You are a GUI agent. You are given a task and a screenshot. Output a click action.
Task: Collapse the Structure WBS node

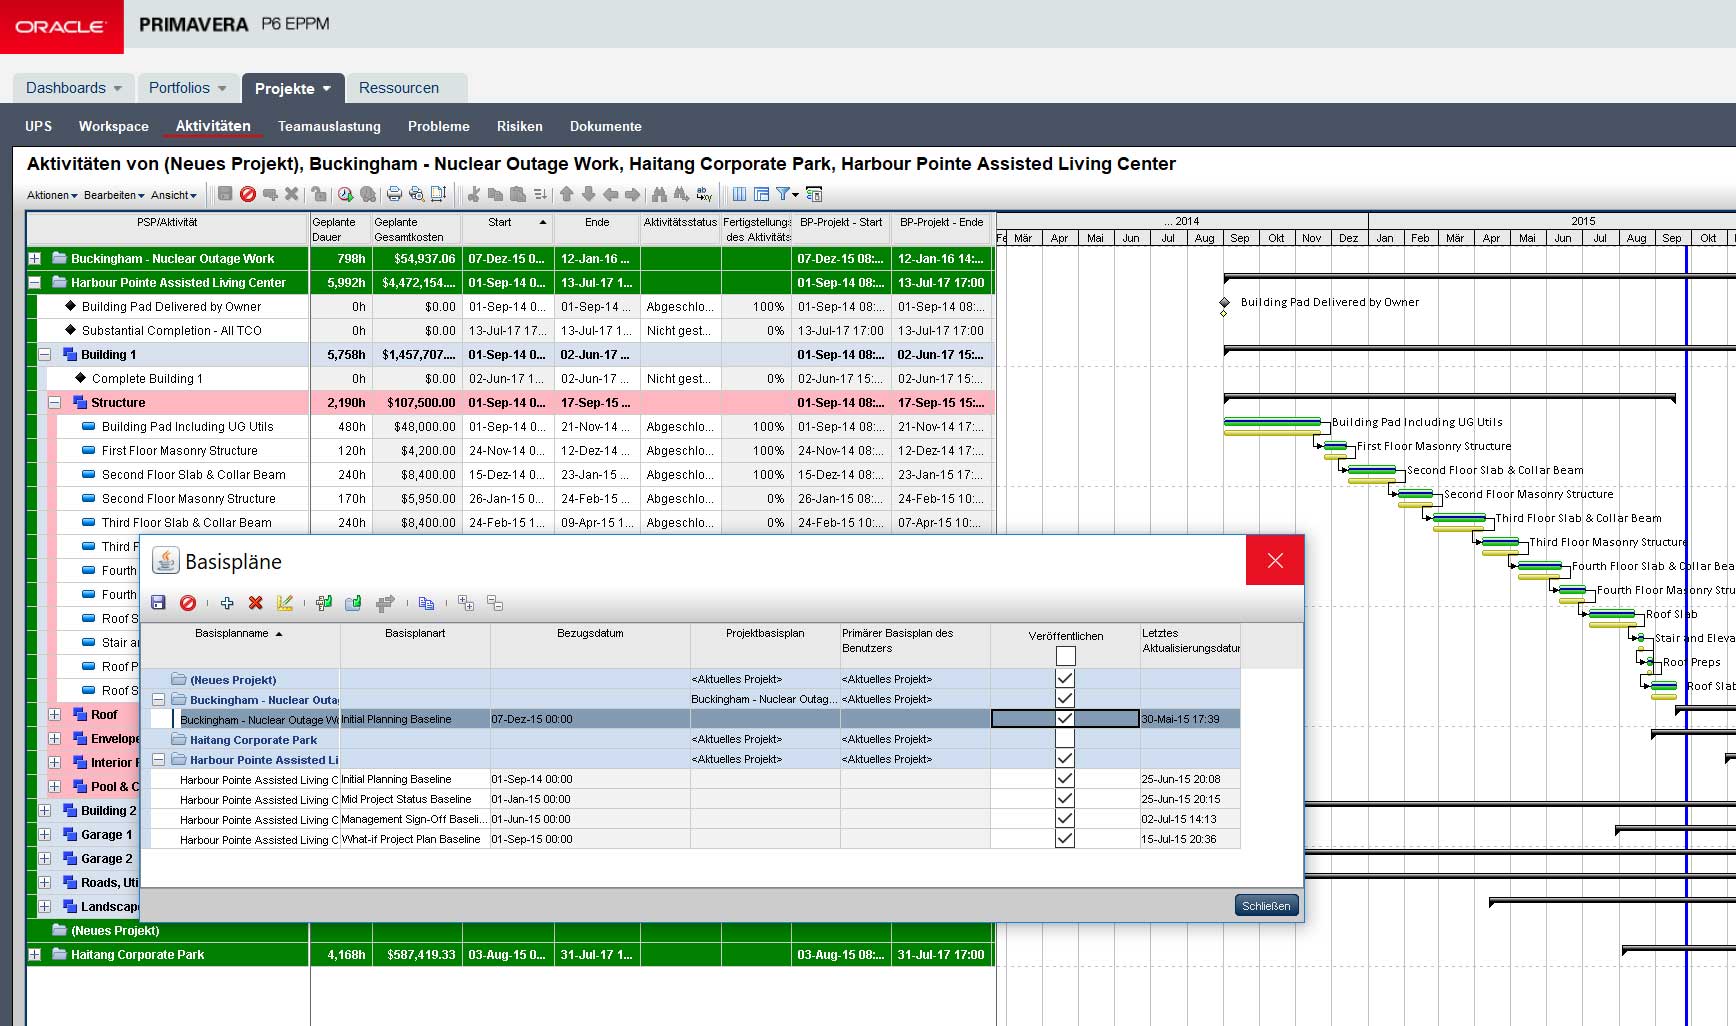point(55,402)
